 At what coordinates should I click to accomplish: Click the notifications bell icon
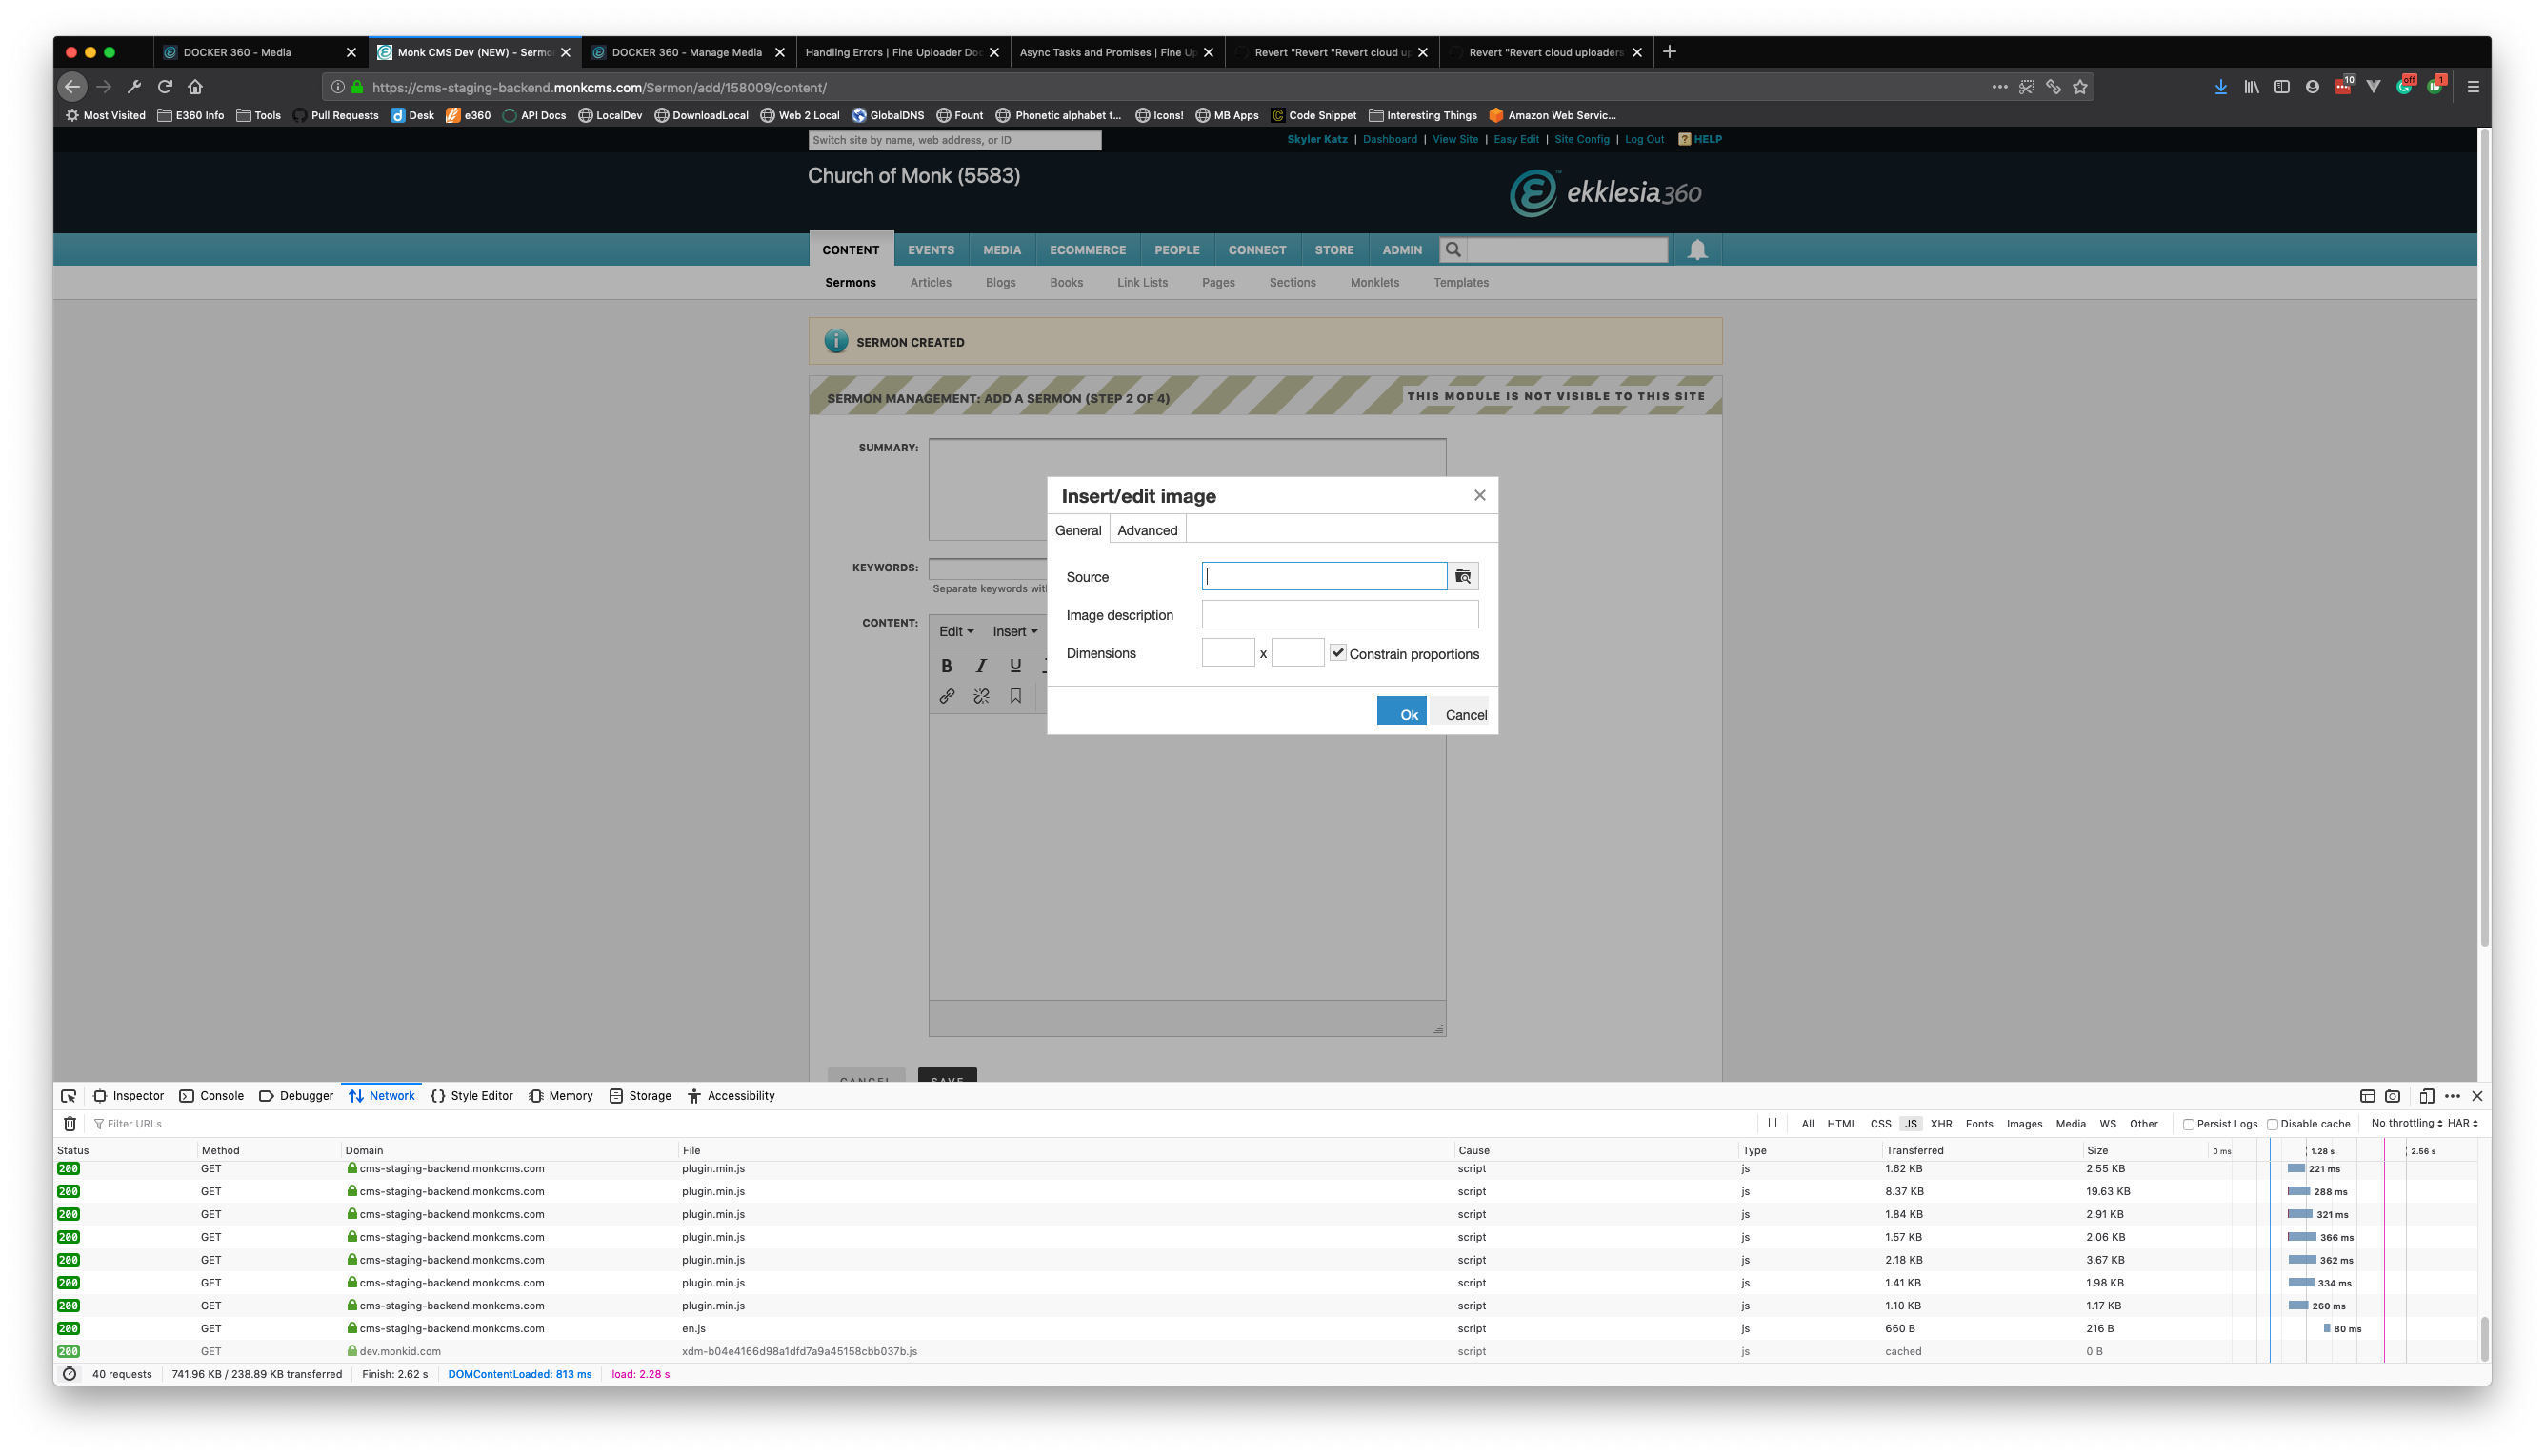point(1697,250)
